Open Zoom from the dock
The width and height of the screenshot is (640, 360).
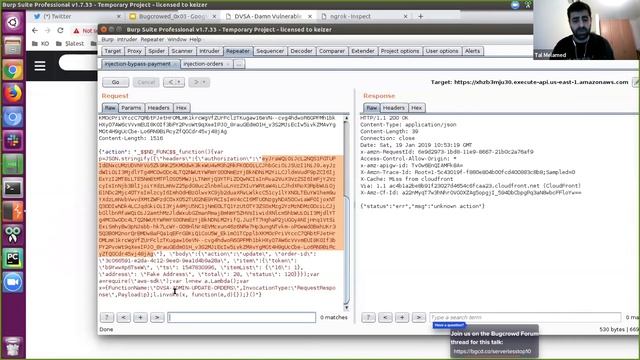pos(13,282)
